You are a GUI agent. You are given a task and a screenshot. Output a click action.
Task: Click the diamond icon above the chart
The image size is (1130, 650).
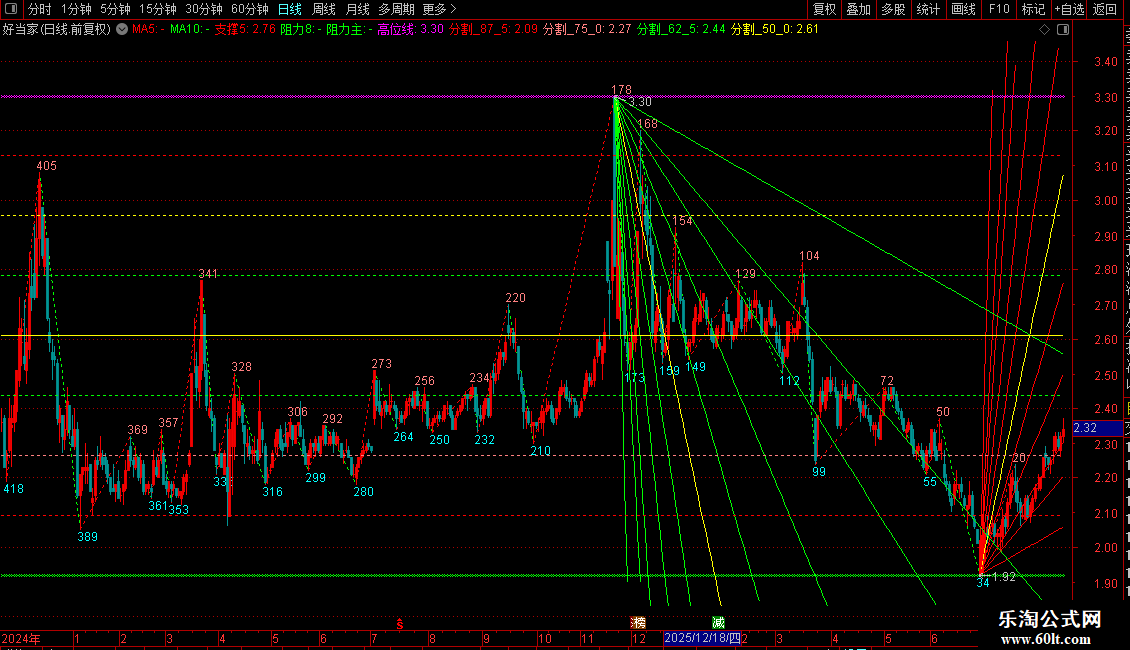tap(1044, 30)
